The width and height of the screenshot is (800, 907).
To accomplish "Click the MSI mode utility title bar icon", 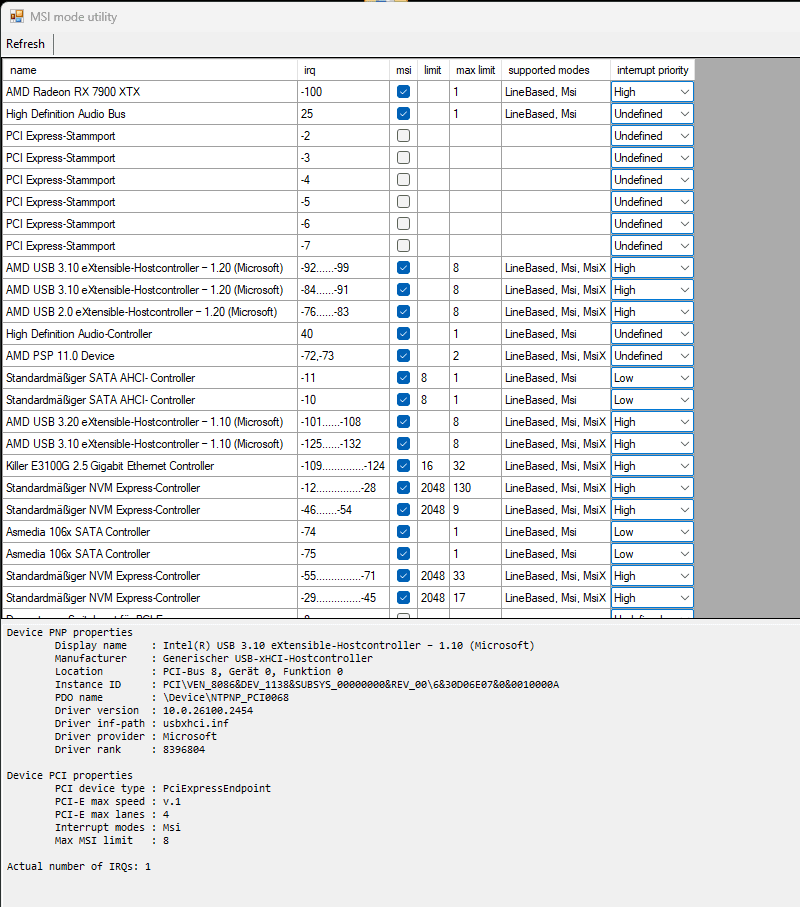I will click(16, 16).
